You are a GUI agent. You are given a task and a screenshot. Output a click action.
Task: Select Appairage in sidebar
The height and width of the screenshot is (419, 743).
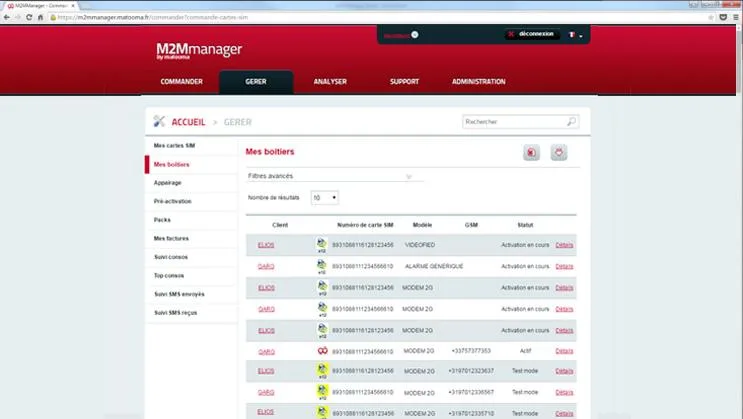point(168,183)
